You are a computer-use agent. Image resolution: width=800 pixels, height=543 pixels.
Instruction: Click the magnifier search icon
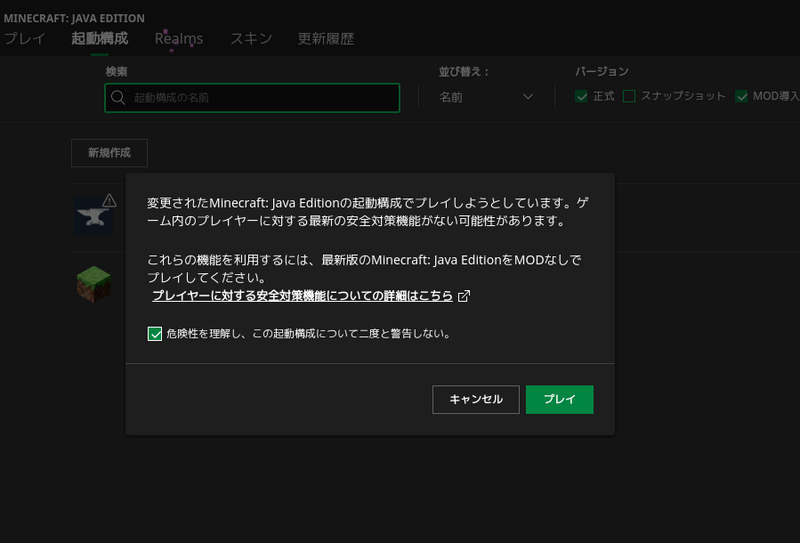pyautogui.click(x=118, y=97)
